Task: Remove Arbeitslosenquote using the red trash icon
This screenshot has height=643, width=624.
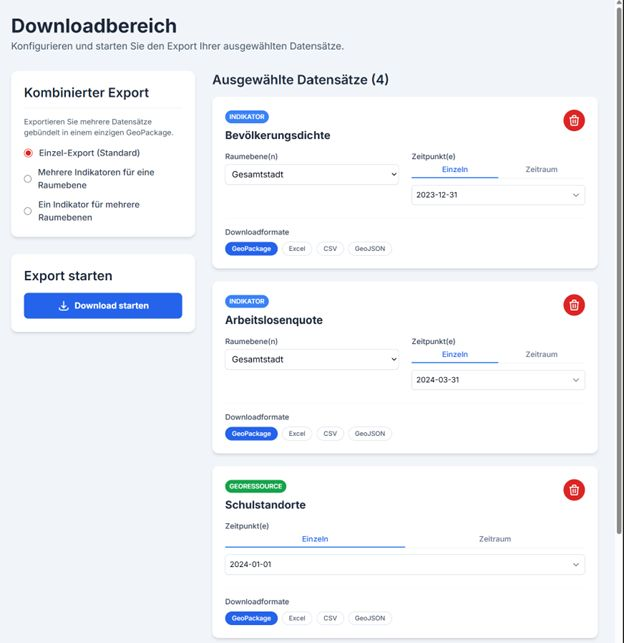Action: [574, 305]
